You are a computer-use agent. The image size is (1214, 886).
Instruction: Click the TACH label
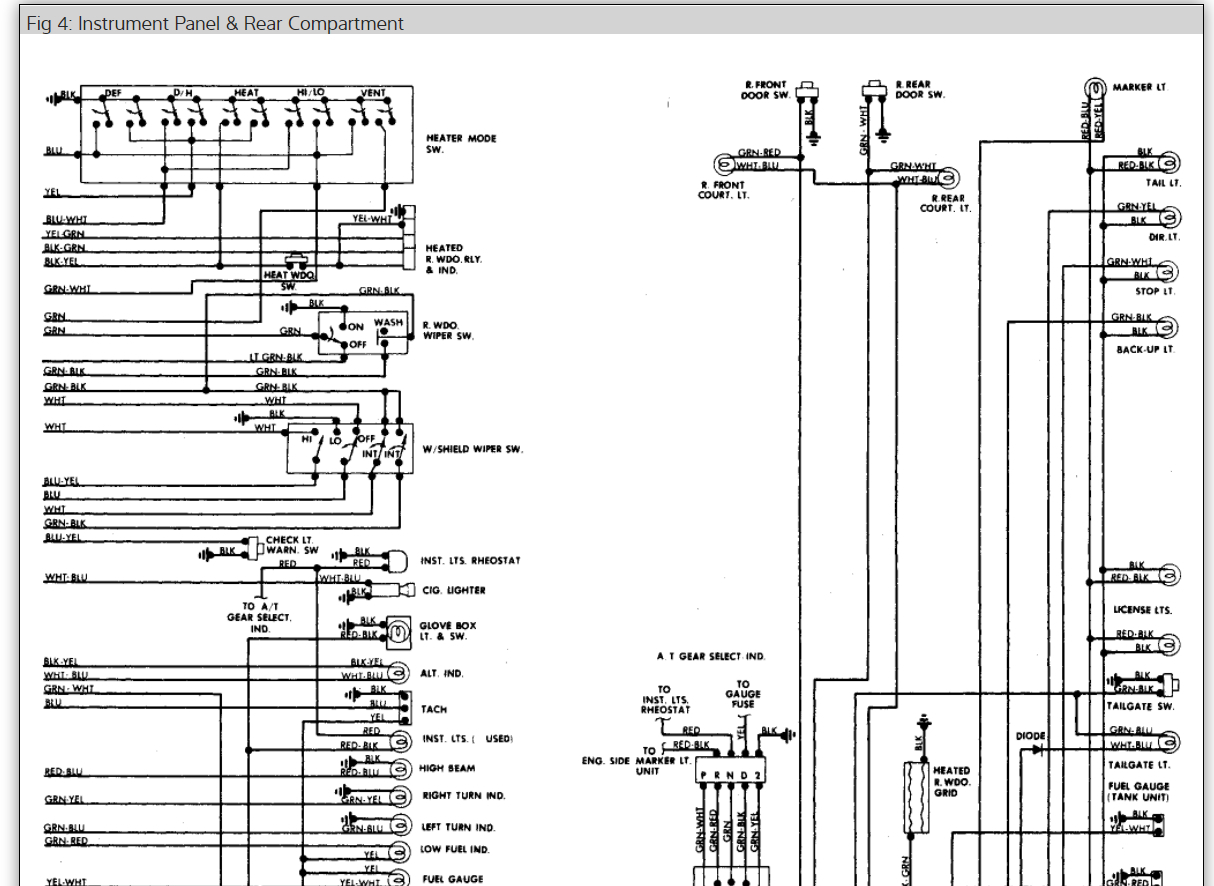[434, 709]
